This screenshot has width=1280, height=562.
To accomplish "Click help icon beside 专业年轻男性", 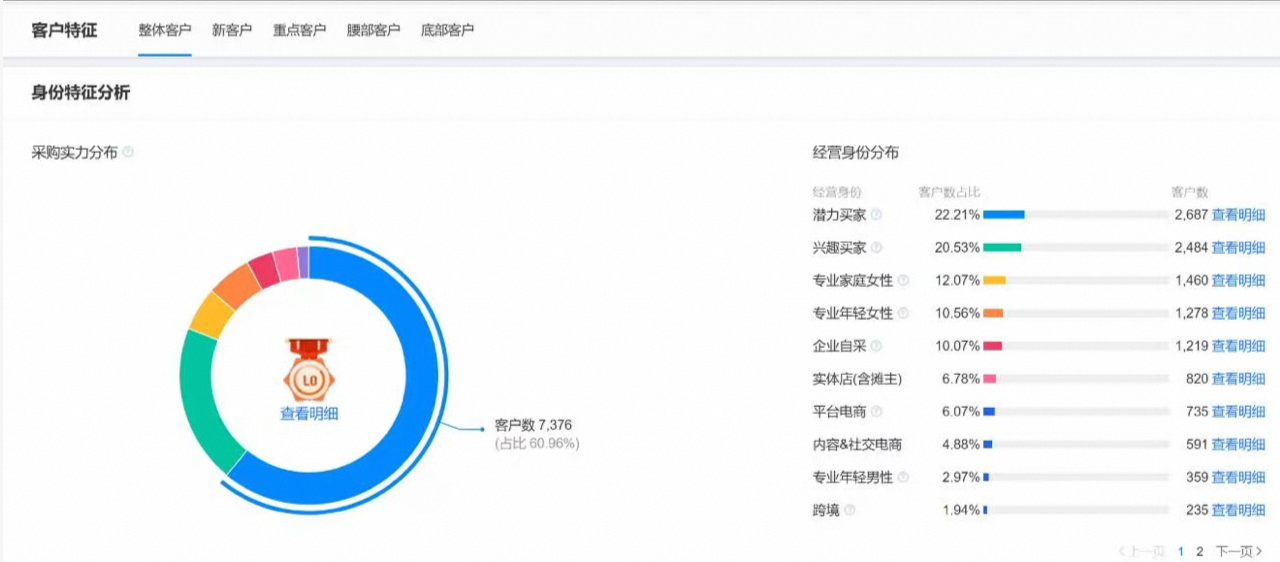I will point(903,478).
